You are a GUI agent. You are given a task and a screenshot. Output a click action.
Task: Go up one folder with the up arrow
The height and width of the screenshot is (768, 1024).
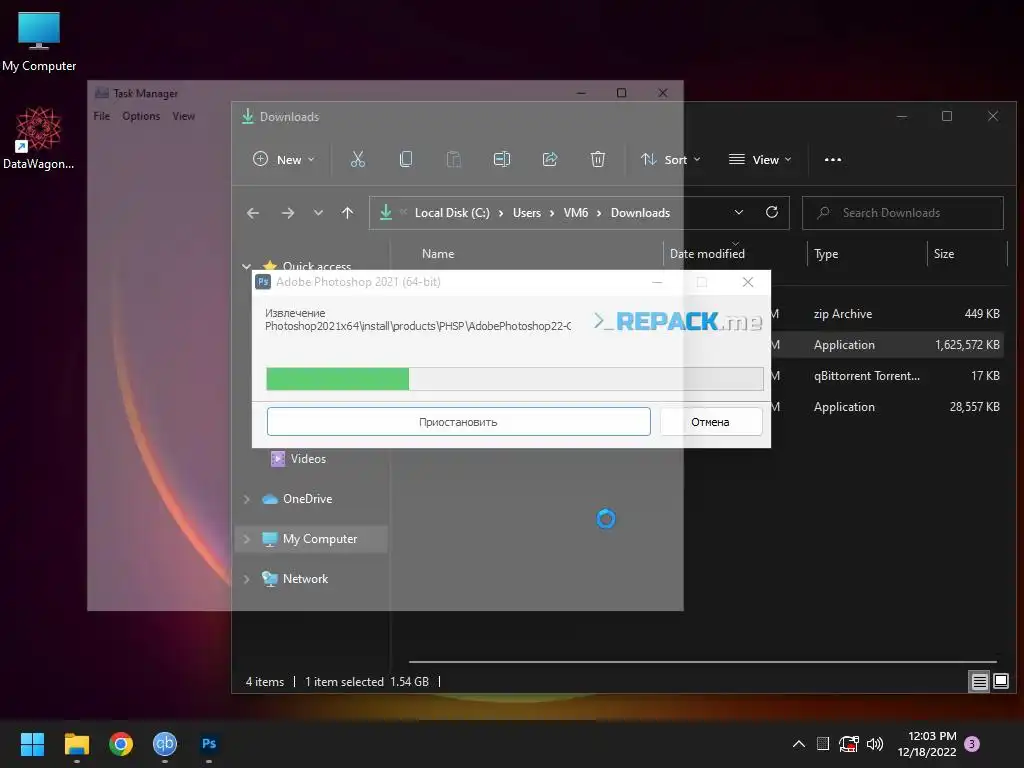pos(347,213)
